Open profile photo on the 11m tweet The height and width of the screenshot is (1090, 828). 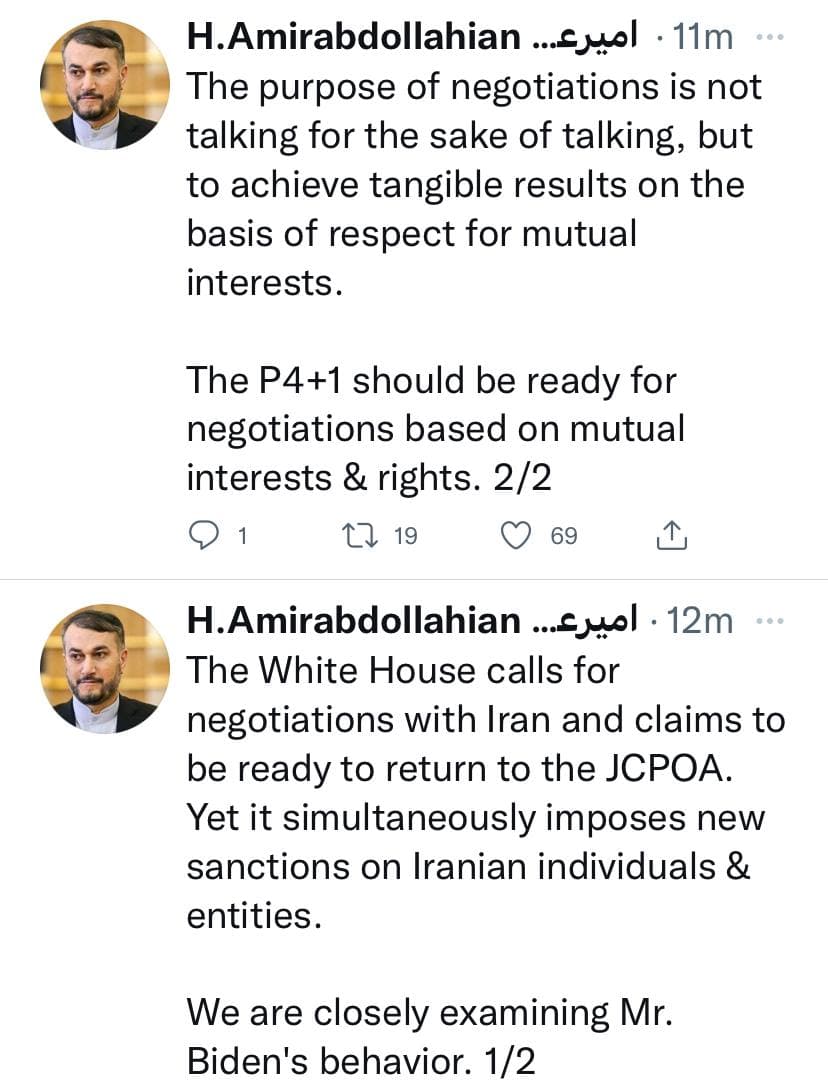(x=105, y=86)
